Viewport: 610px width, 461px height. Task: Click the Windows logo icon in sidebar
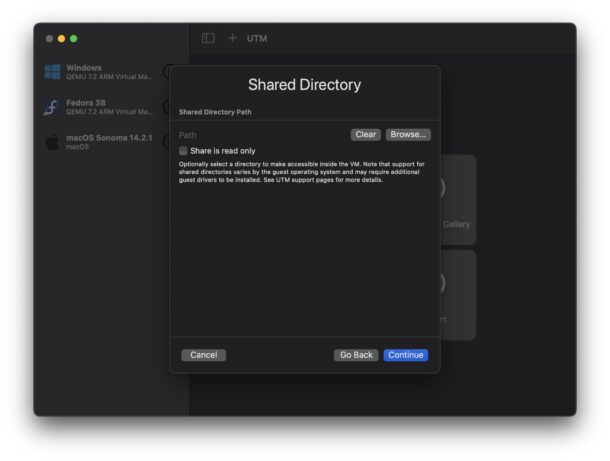52,72
